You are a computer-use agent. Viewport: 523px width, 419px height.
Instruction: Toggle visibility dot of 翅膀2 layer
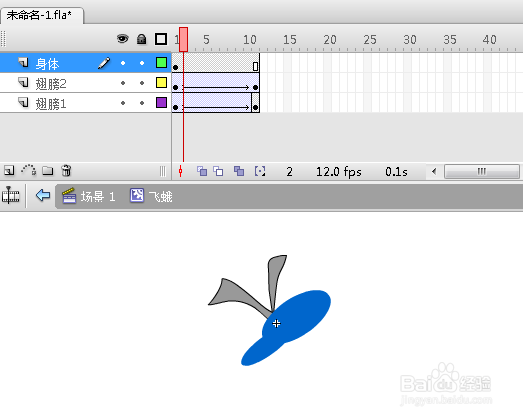point(123,83)
